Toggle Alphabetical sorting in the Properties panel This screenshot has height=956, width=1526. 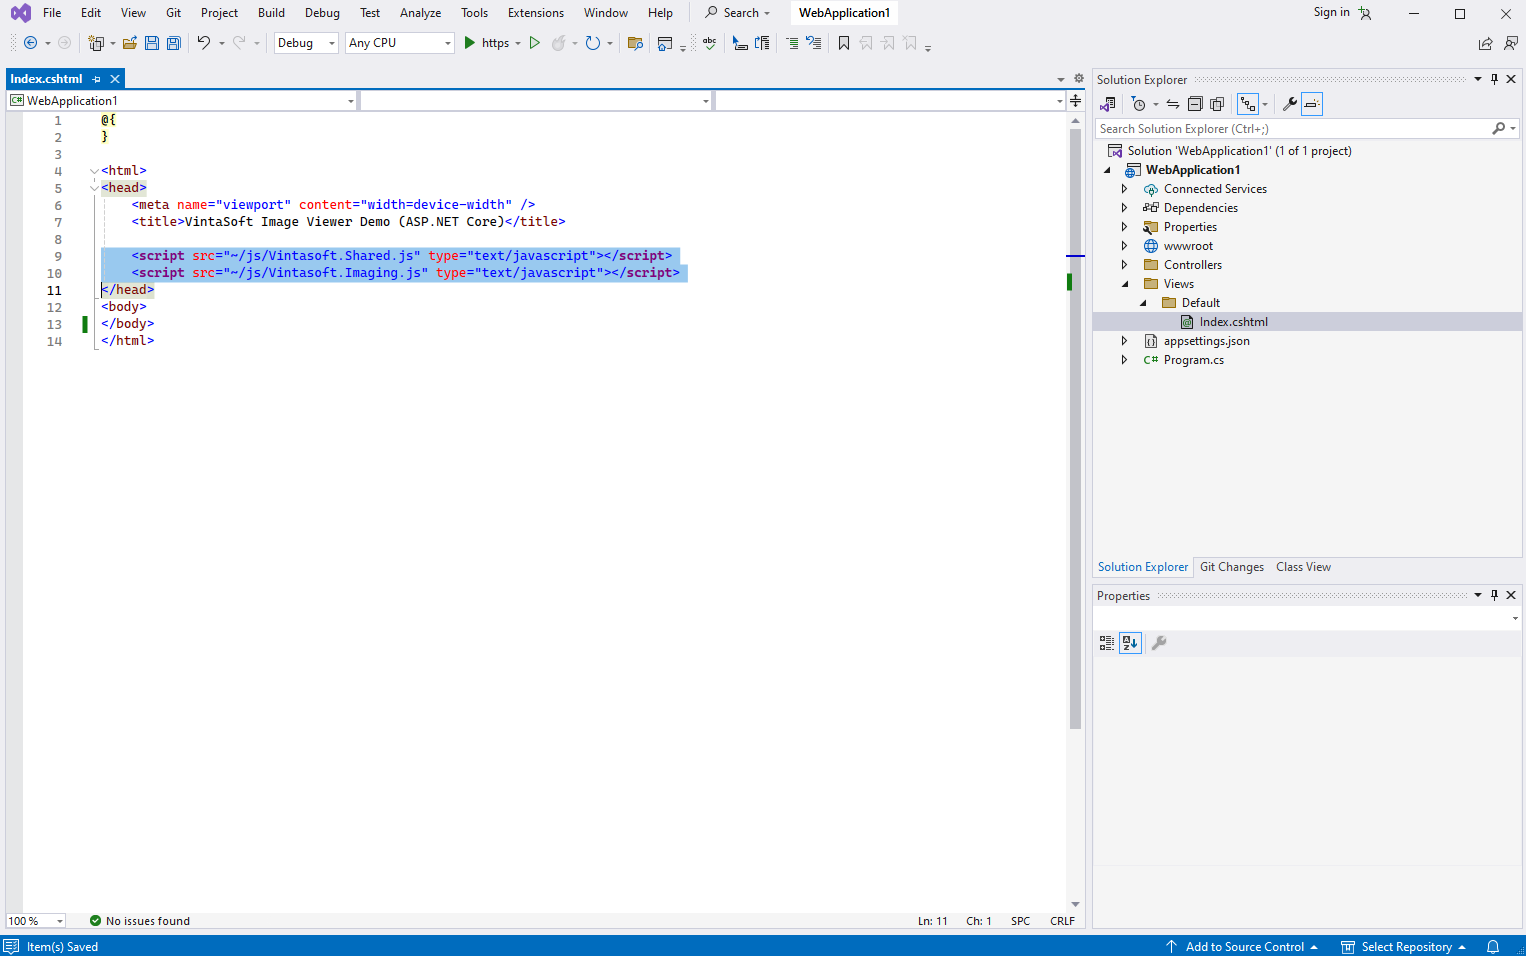coord(1130,643)
